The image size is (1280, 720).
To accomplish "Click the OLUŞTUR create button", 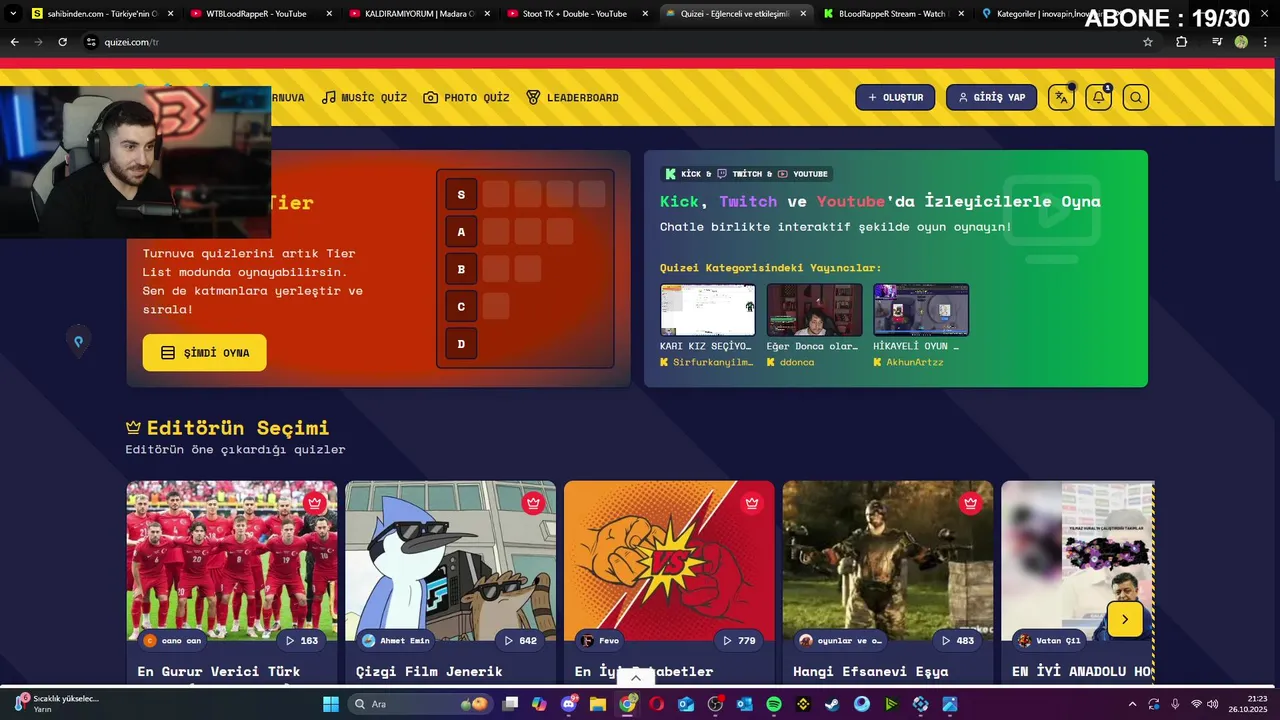I will tap(895, 97).
